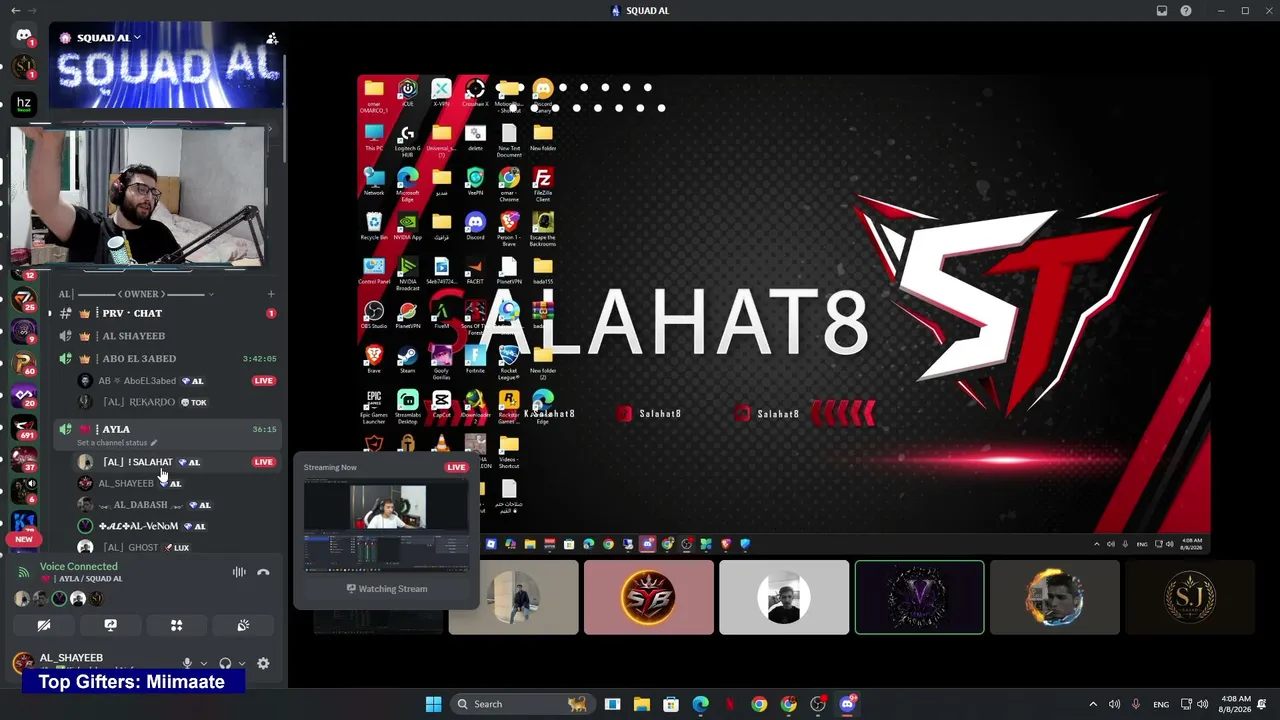Click the LIVE badge beside ! SALAHAT
The image size is (1280, 720).
click(x=263, y=462)
